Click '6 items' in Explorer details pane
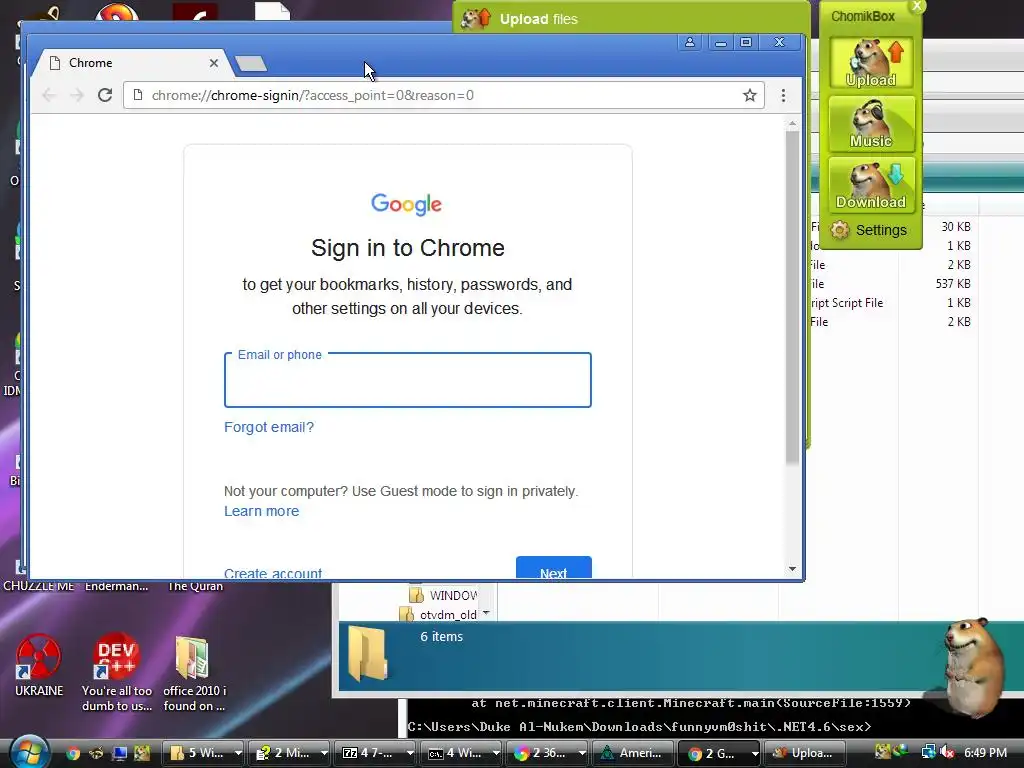Viewport: 1024px width, 768px height. point(441,637)
